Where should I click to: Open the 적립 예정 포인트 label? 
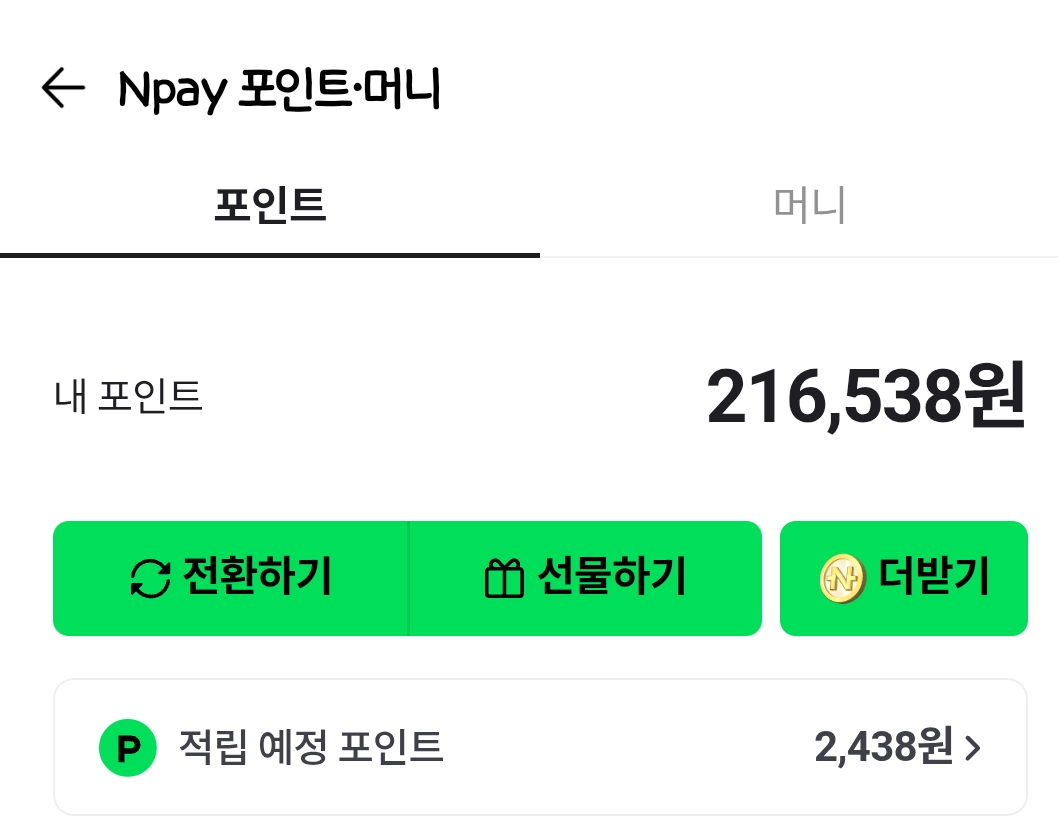coord(310,747)
